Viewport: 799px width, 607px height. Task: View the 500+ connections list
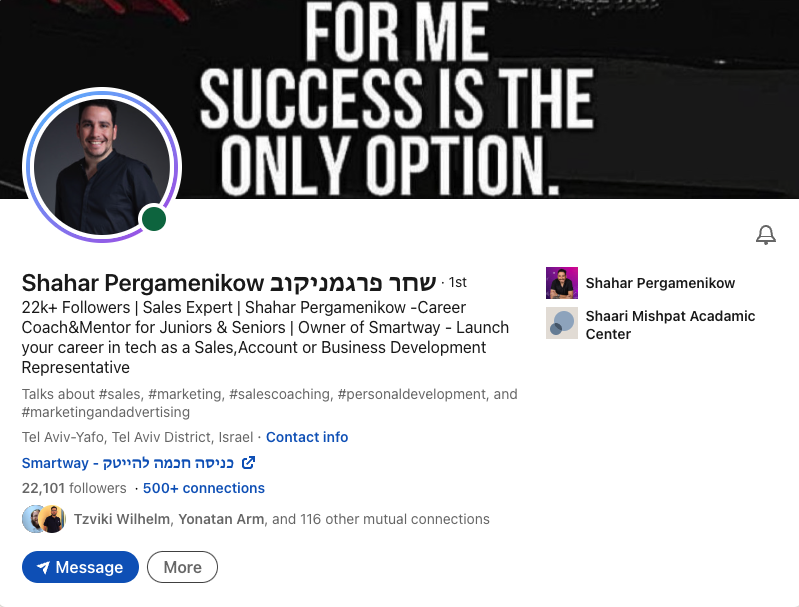[204, 488]
